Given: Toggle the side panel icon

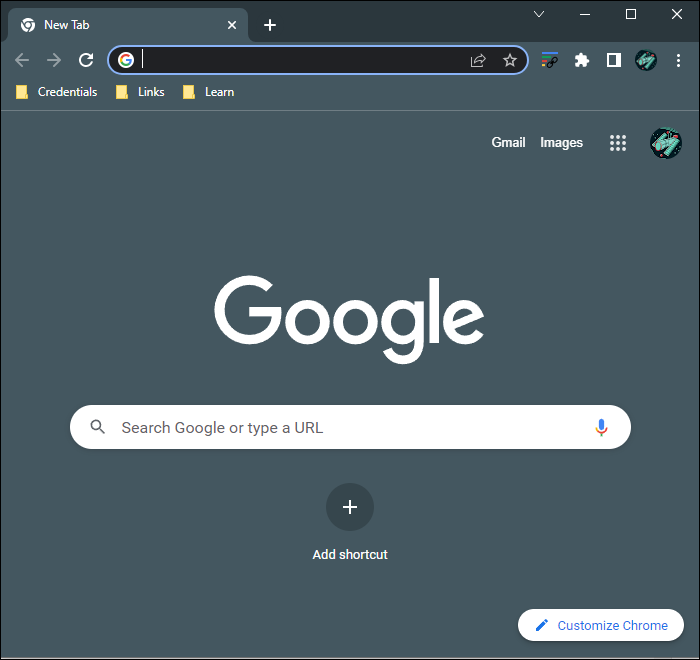Looking at the screenshot, I should 614,60.
